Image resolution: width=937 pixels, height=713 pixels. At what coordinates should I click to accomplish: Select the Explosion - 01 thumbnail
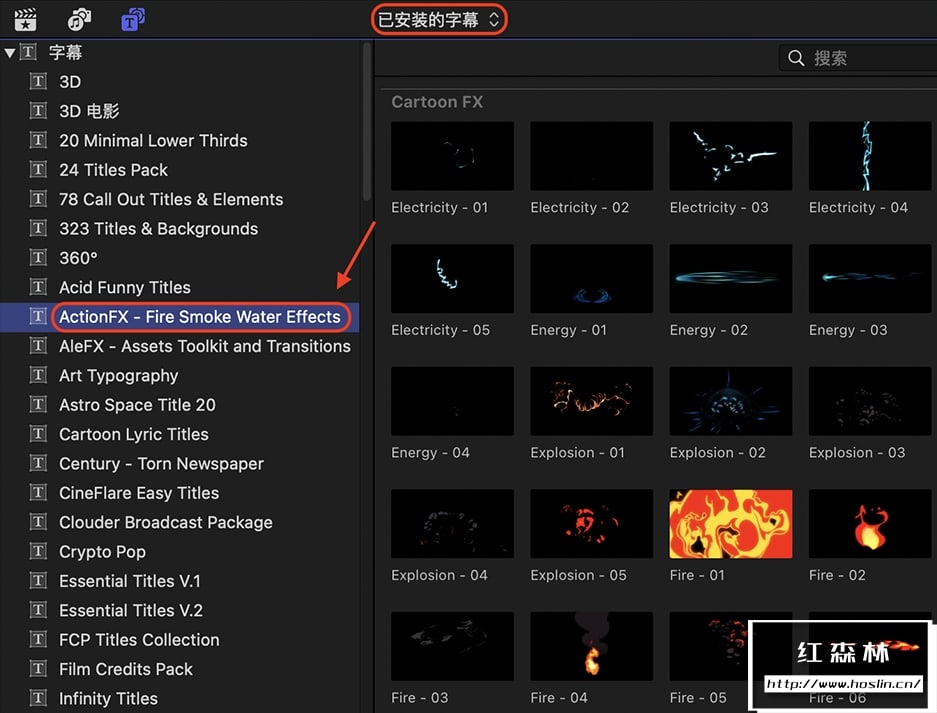click(x=592, y=401)
